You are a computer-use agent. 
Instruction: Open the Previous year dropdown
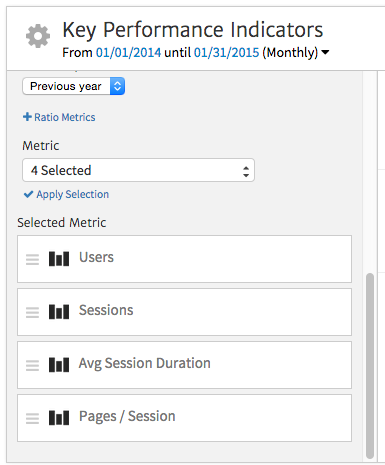coord(74,86)
